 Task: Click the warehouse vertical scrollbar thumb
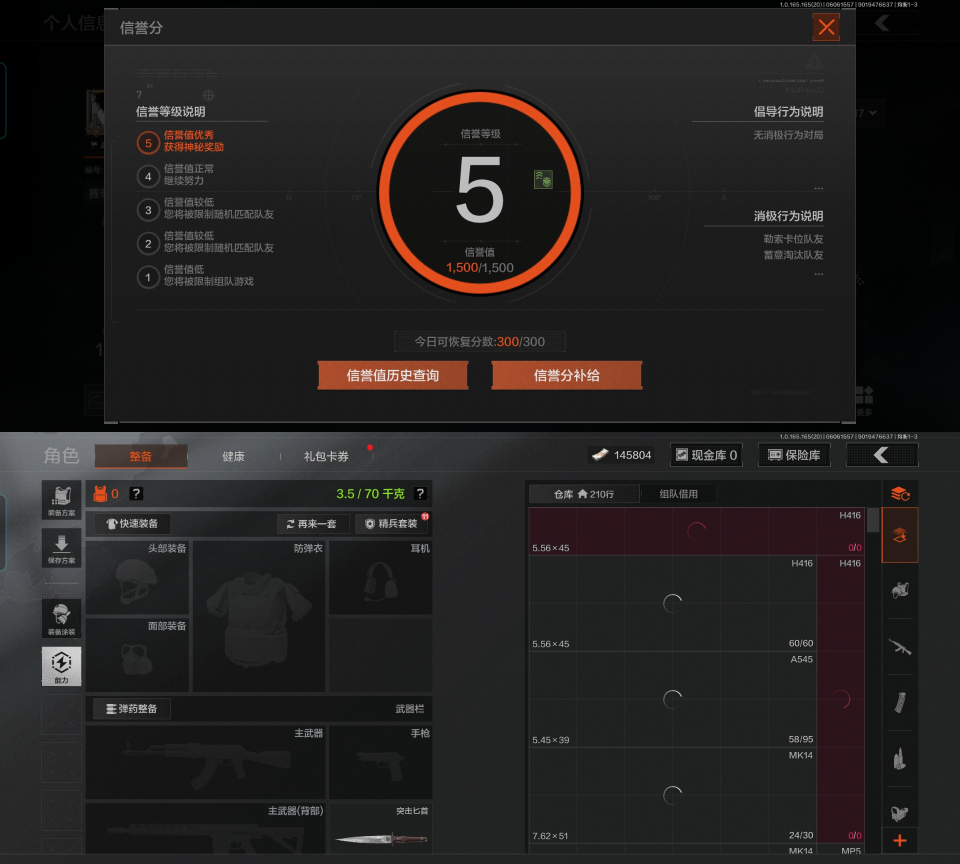click(x=873, y=520)
